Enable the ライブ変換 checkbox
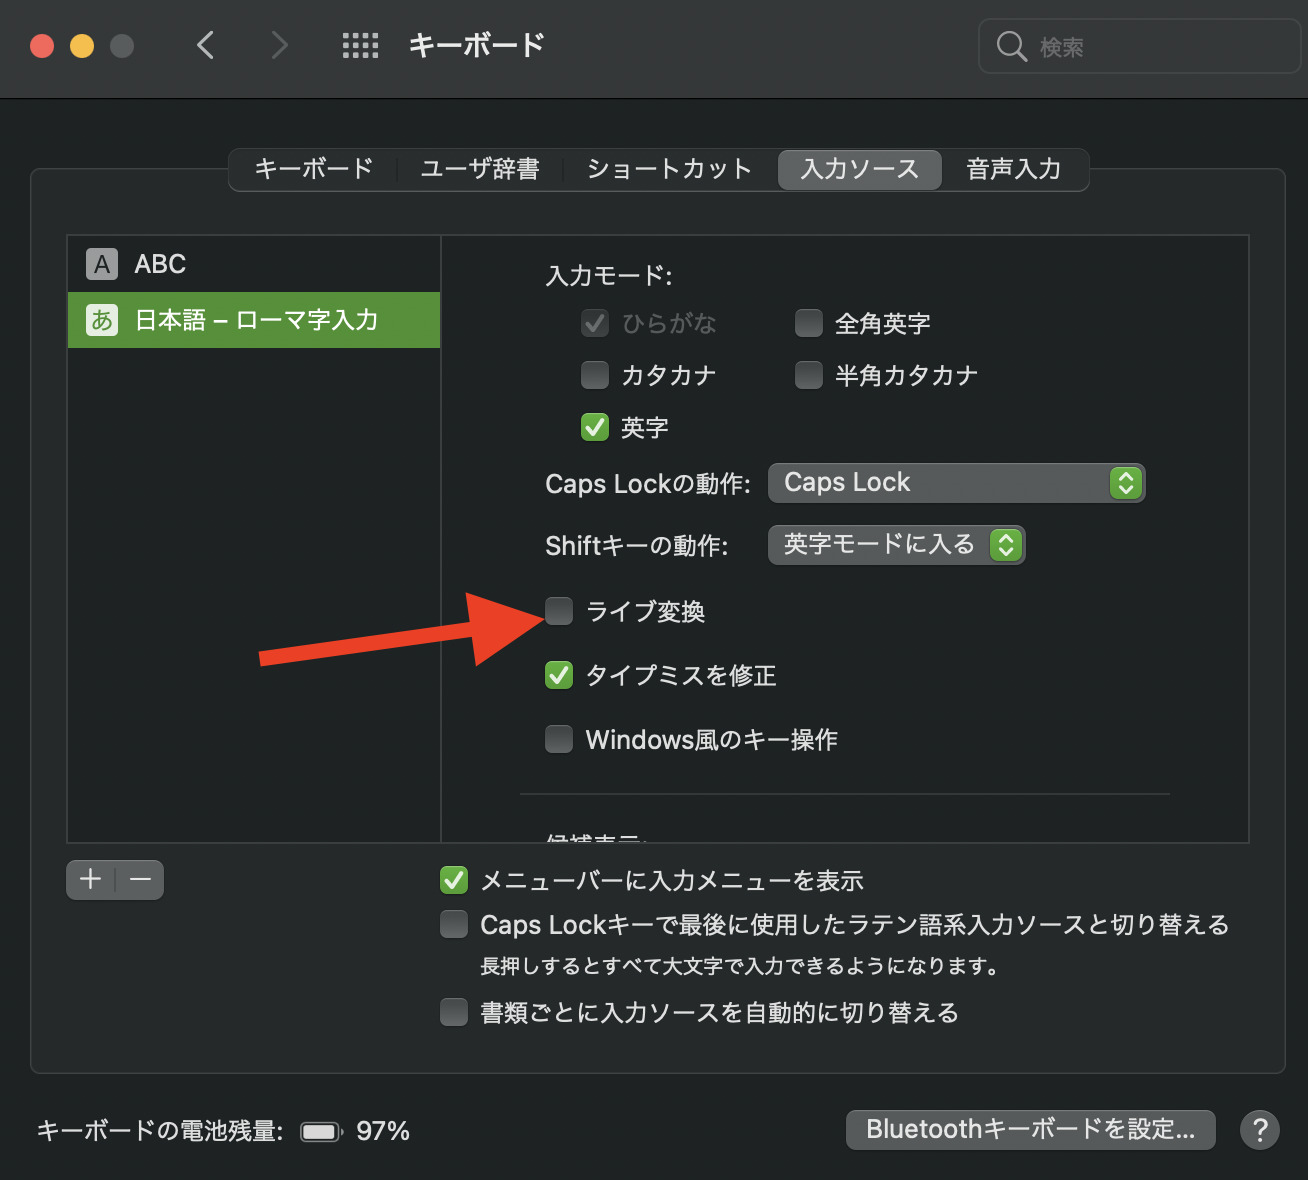Image resolution: width=1308 pixels, height=1180 pixels. coord(559,611)
